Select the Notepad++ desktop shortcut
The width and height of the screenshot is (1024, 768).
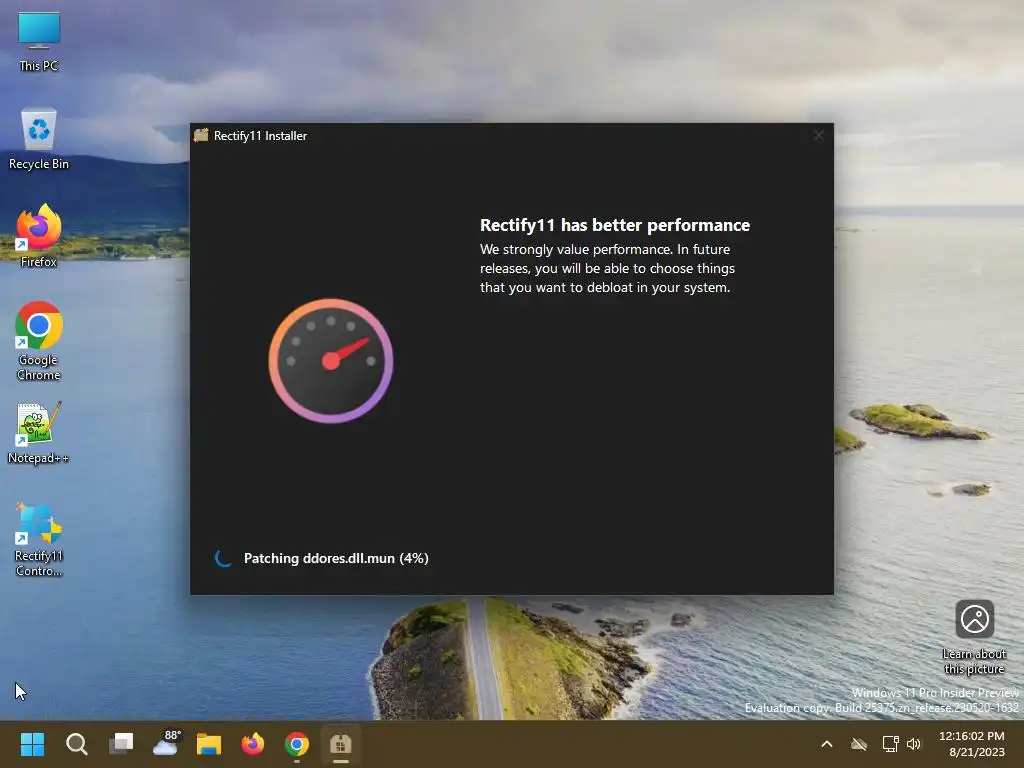coord(39,432)
